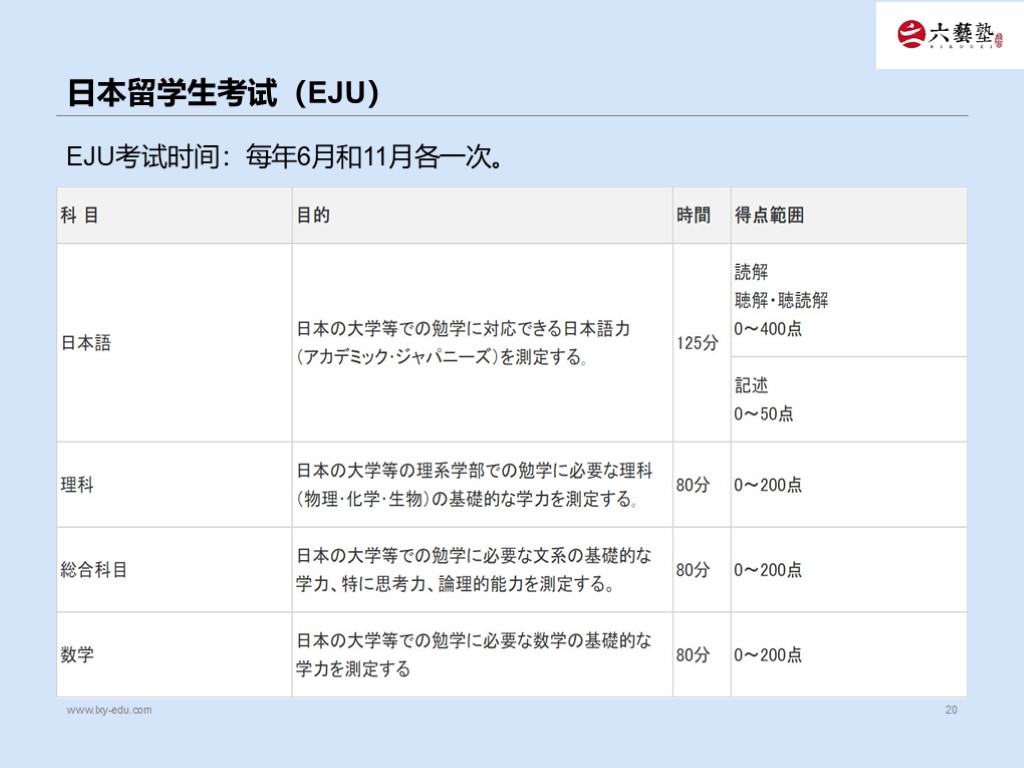The image size is (1024, 768).
Task: Select the slide title 日本留学生考试 (EJU)
Action: pos(224,93)
